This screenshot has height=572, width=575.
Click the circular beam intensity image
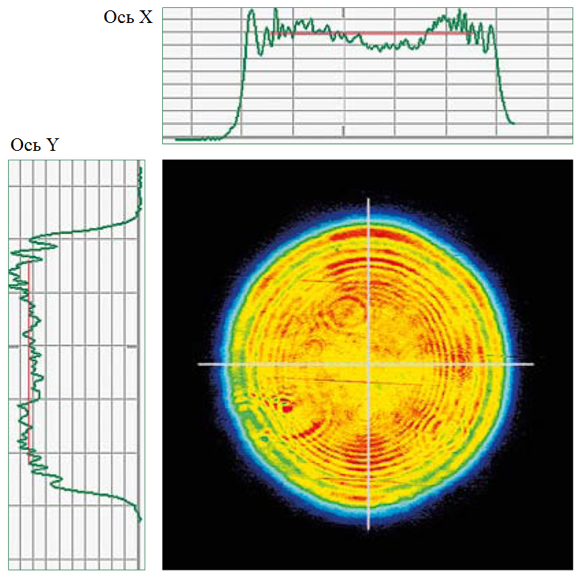click(x=367, y=364)
